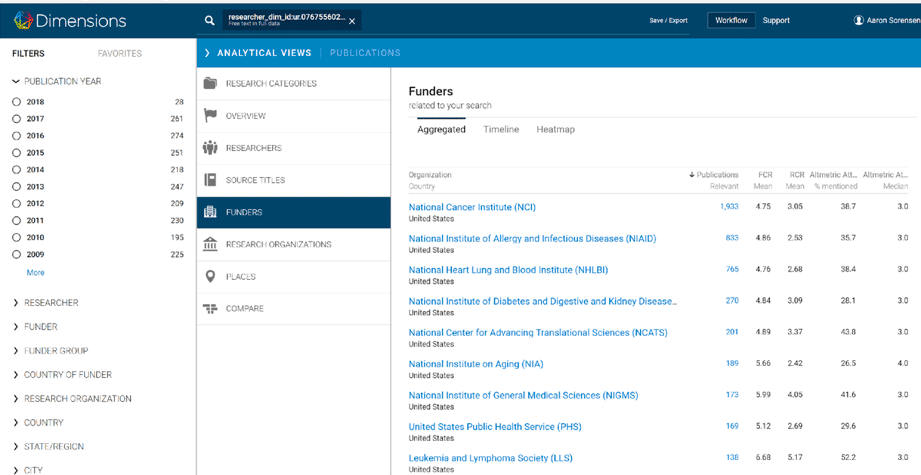Viewport: 921px width, 475px height.
Task: Open the Heatmap tab
Action: click(555, 129)
